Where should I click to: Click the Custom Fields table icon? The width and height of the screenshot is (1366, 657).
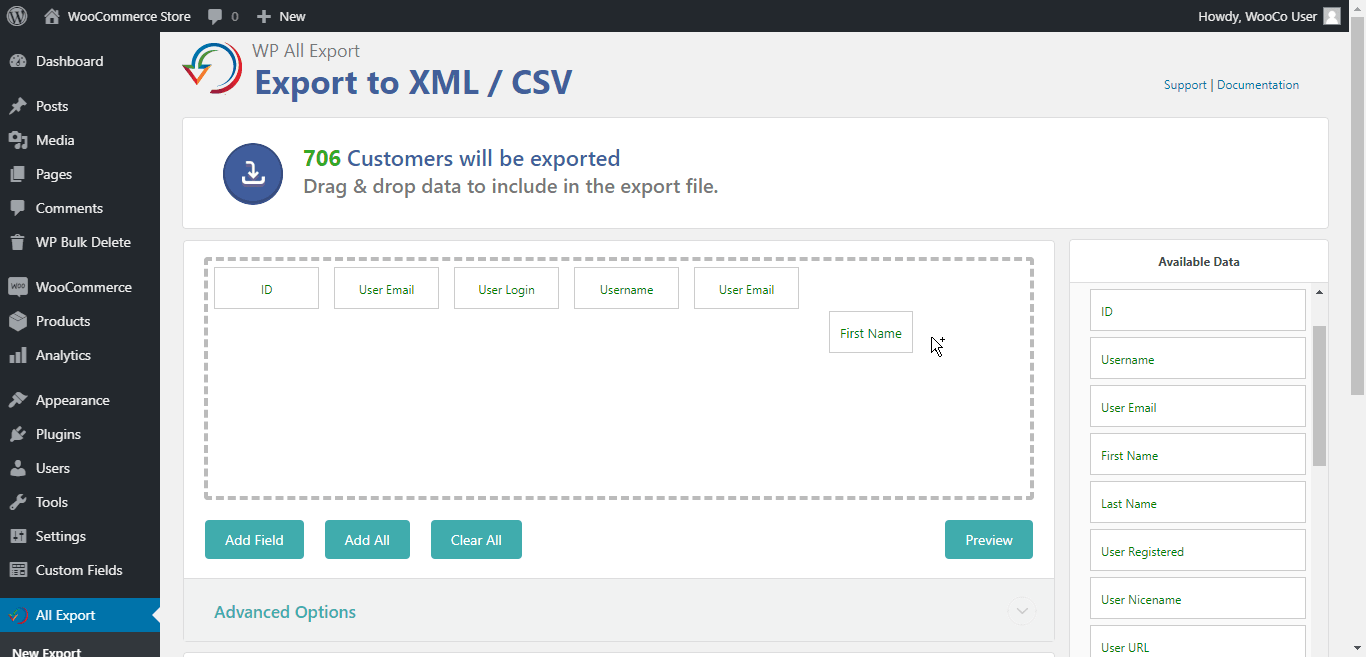click(18, 570)
